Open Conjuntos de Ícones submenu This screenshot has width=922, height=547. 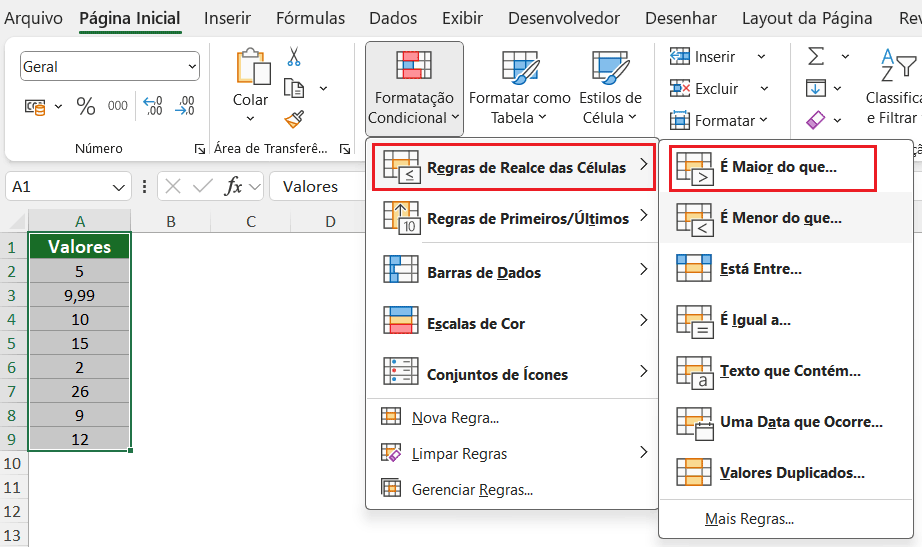pyautogui.click(x=514, y=374)
